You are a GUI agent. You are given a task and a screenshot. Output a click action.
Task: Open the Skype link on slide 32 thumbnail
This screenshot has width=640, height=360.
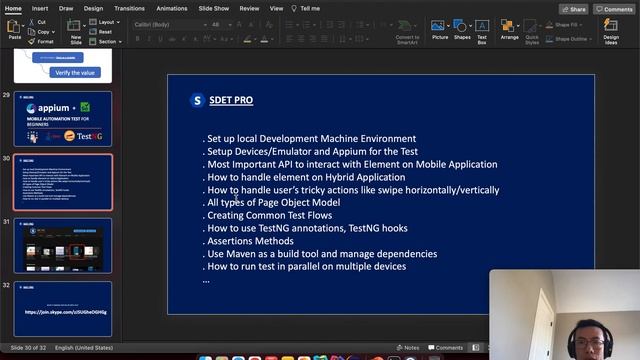pos(66,312)
